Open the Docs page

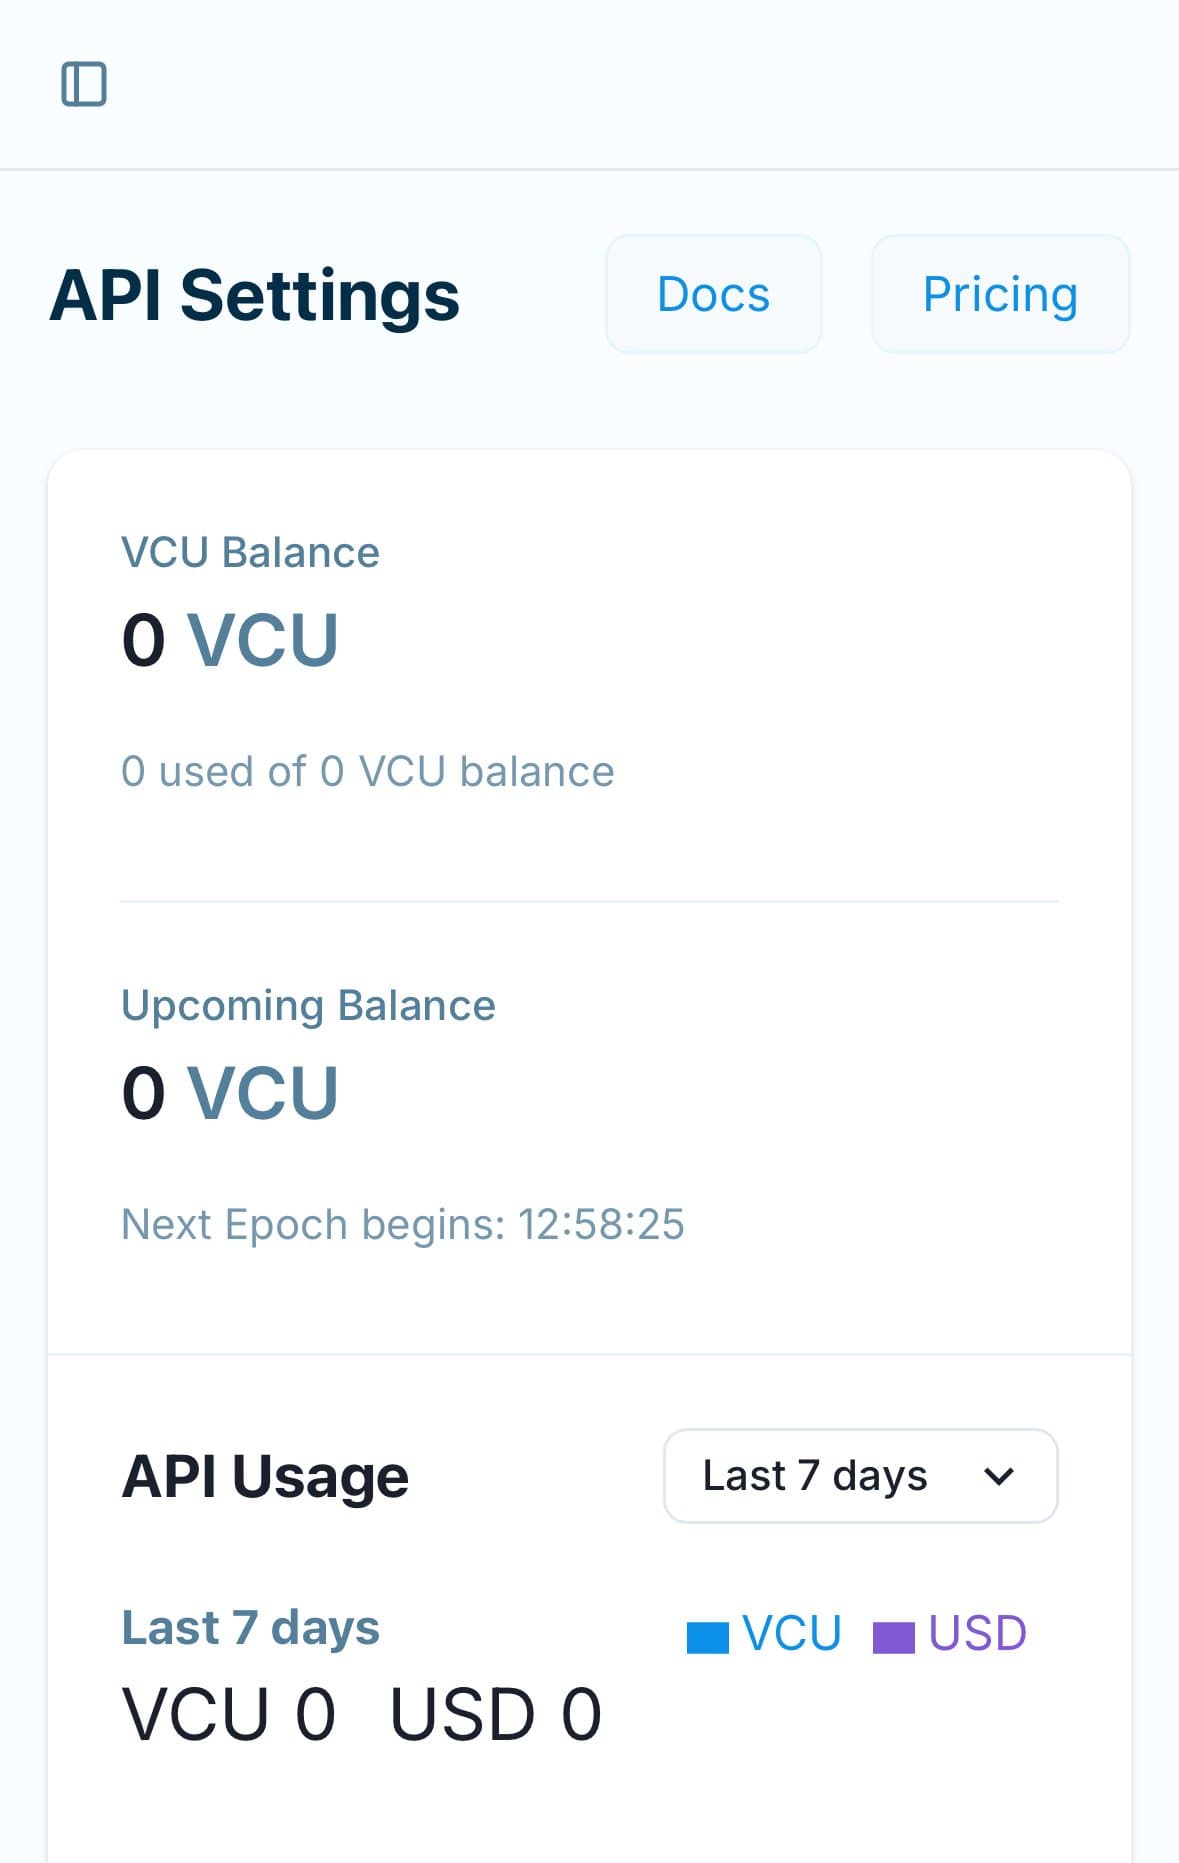(713, 294)
